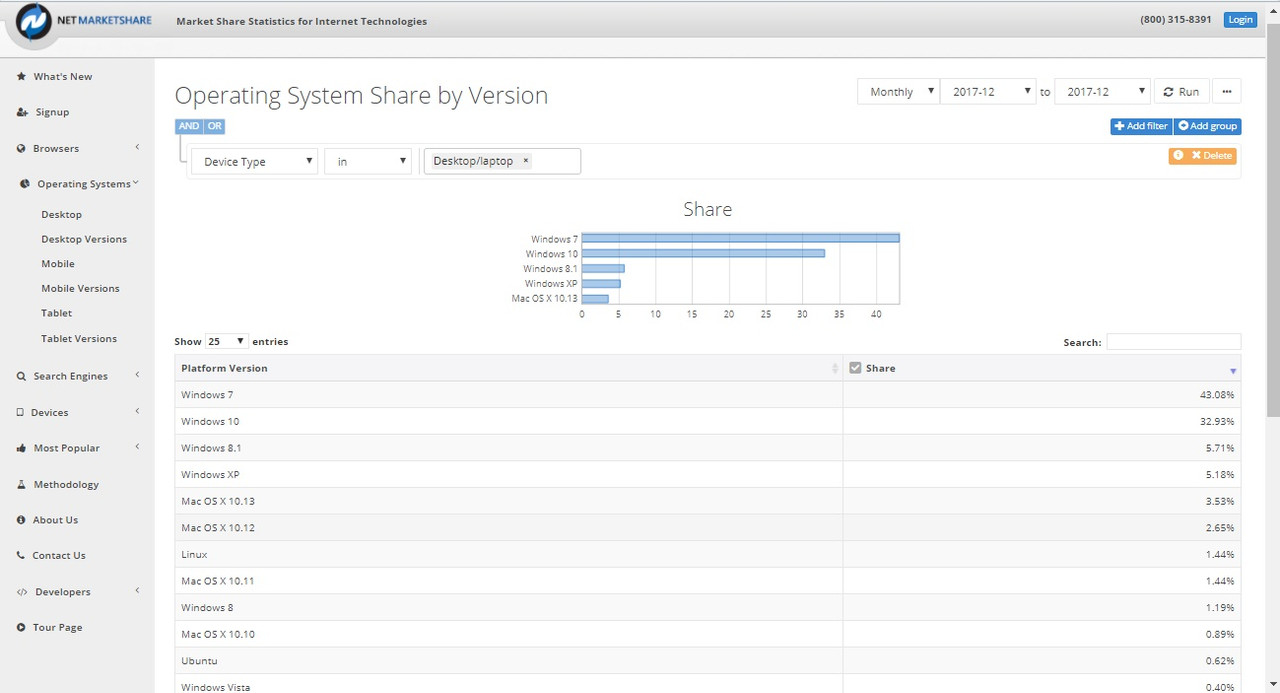Click the Windows 10 chart bar
The image size is (1280, 693).
[x=703, y=253]
